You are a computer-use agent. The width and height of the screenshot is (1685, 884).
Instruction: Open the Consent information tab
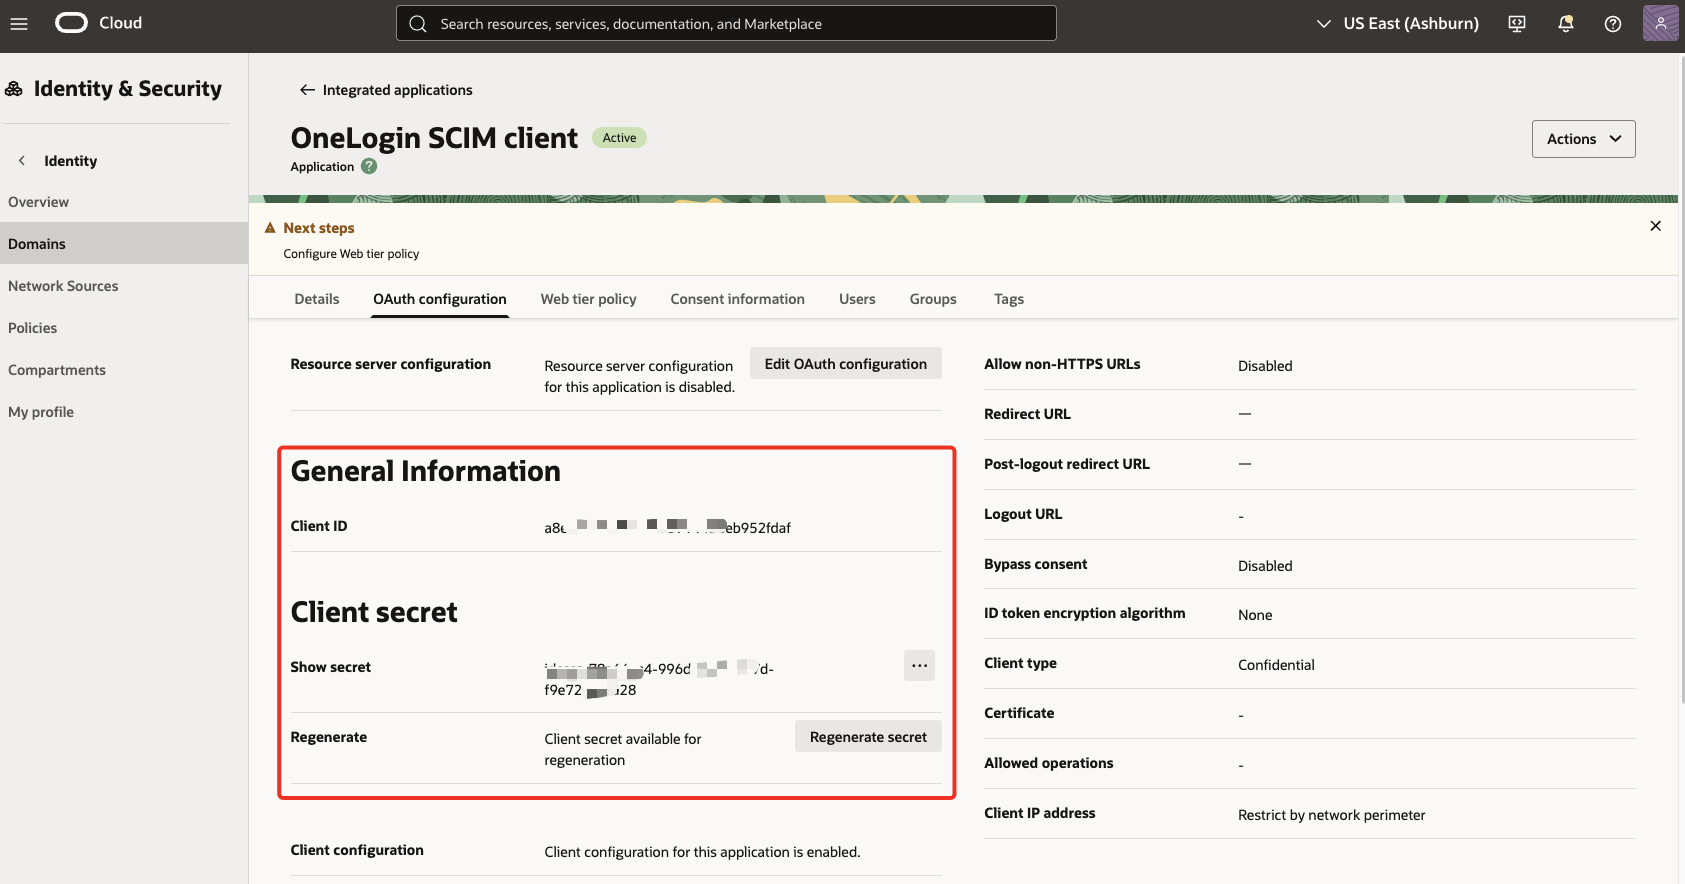point(738,299)
